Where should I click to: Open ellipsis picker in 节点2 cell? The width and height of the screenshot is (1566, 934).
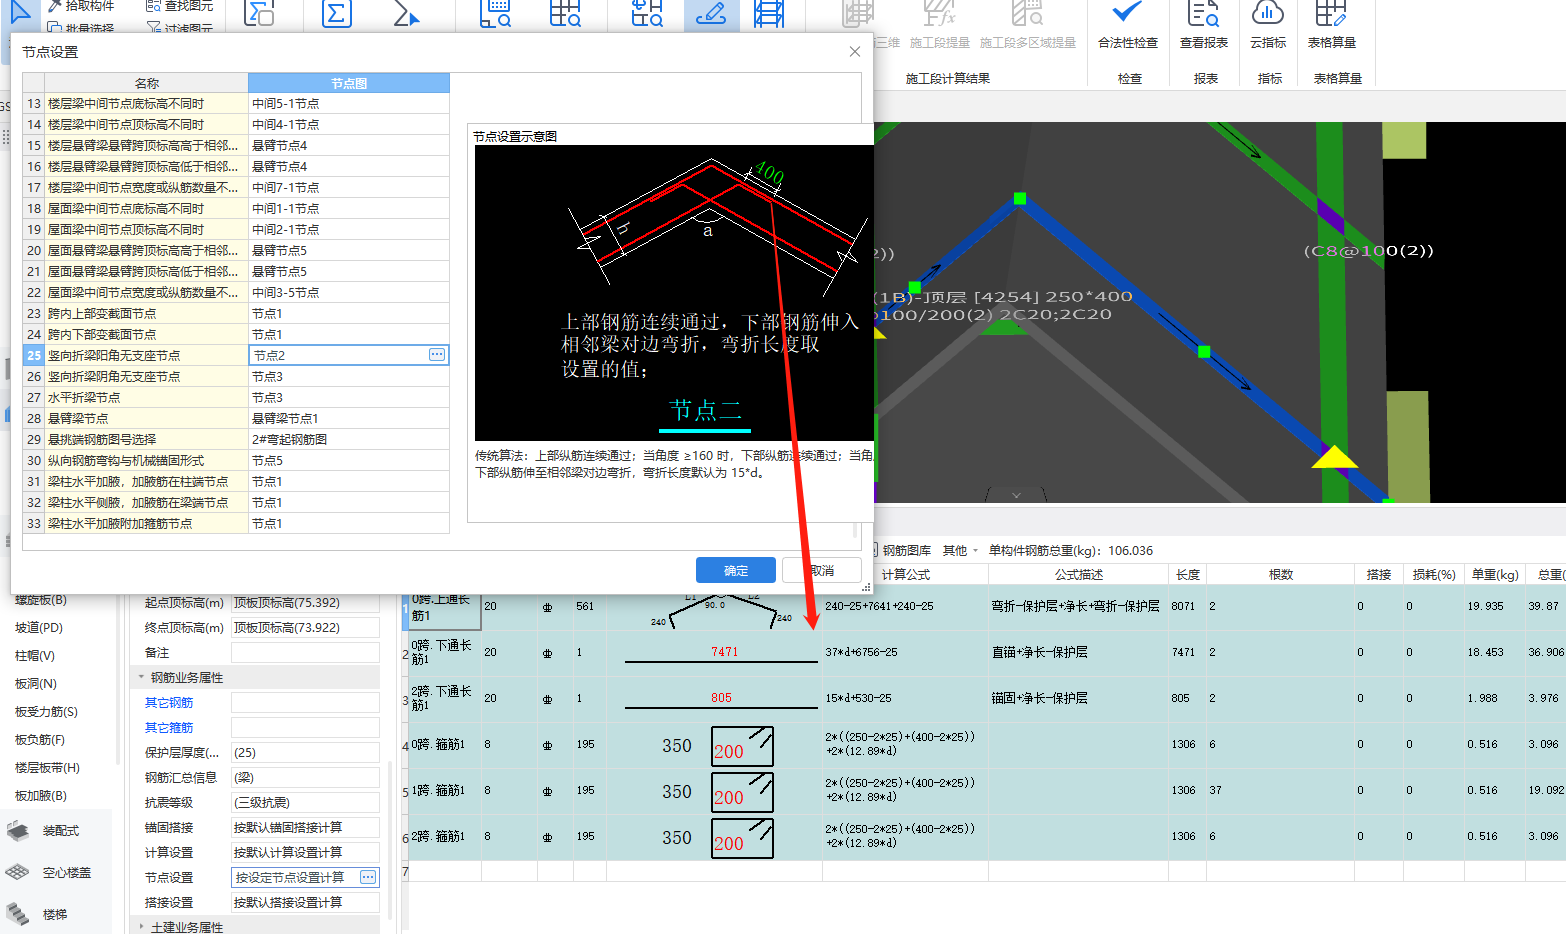coord(437,355)
